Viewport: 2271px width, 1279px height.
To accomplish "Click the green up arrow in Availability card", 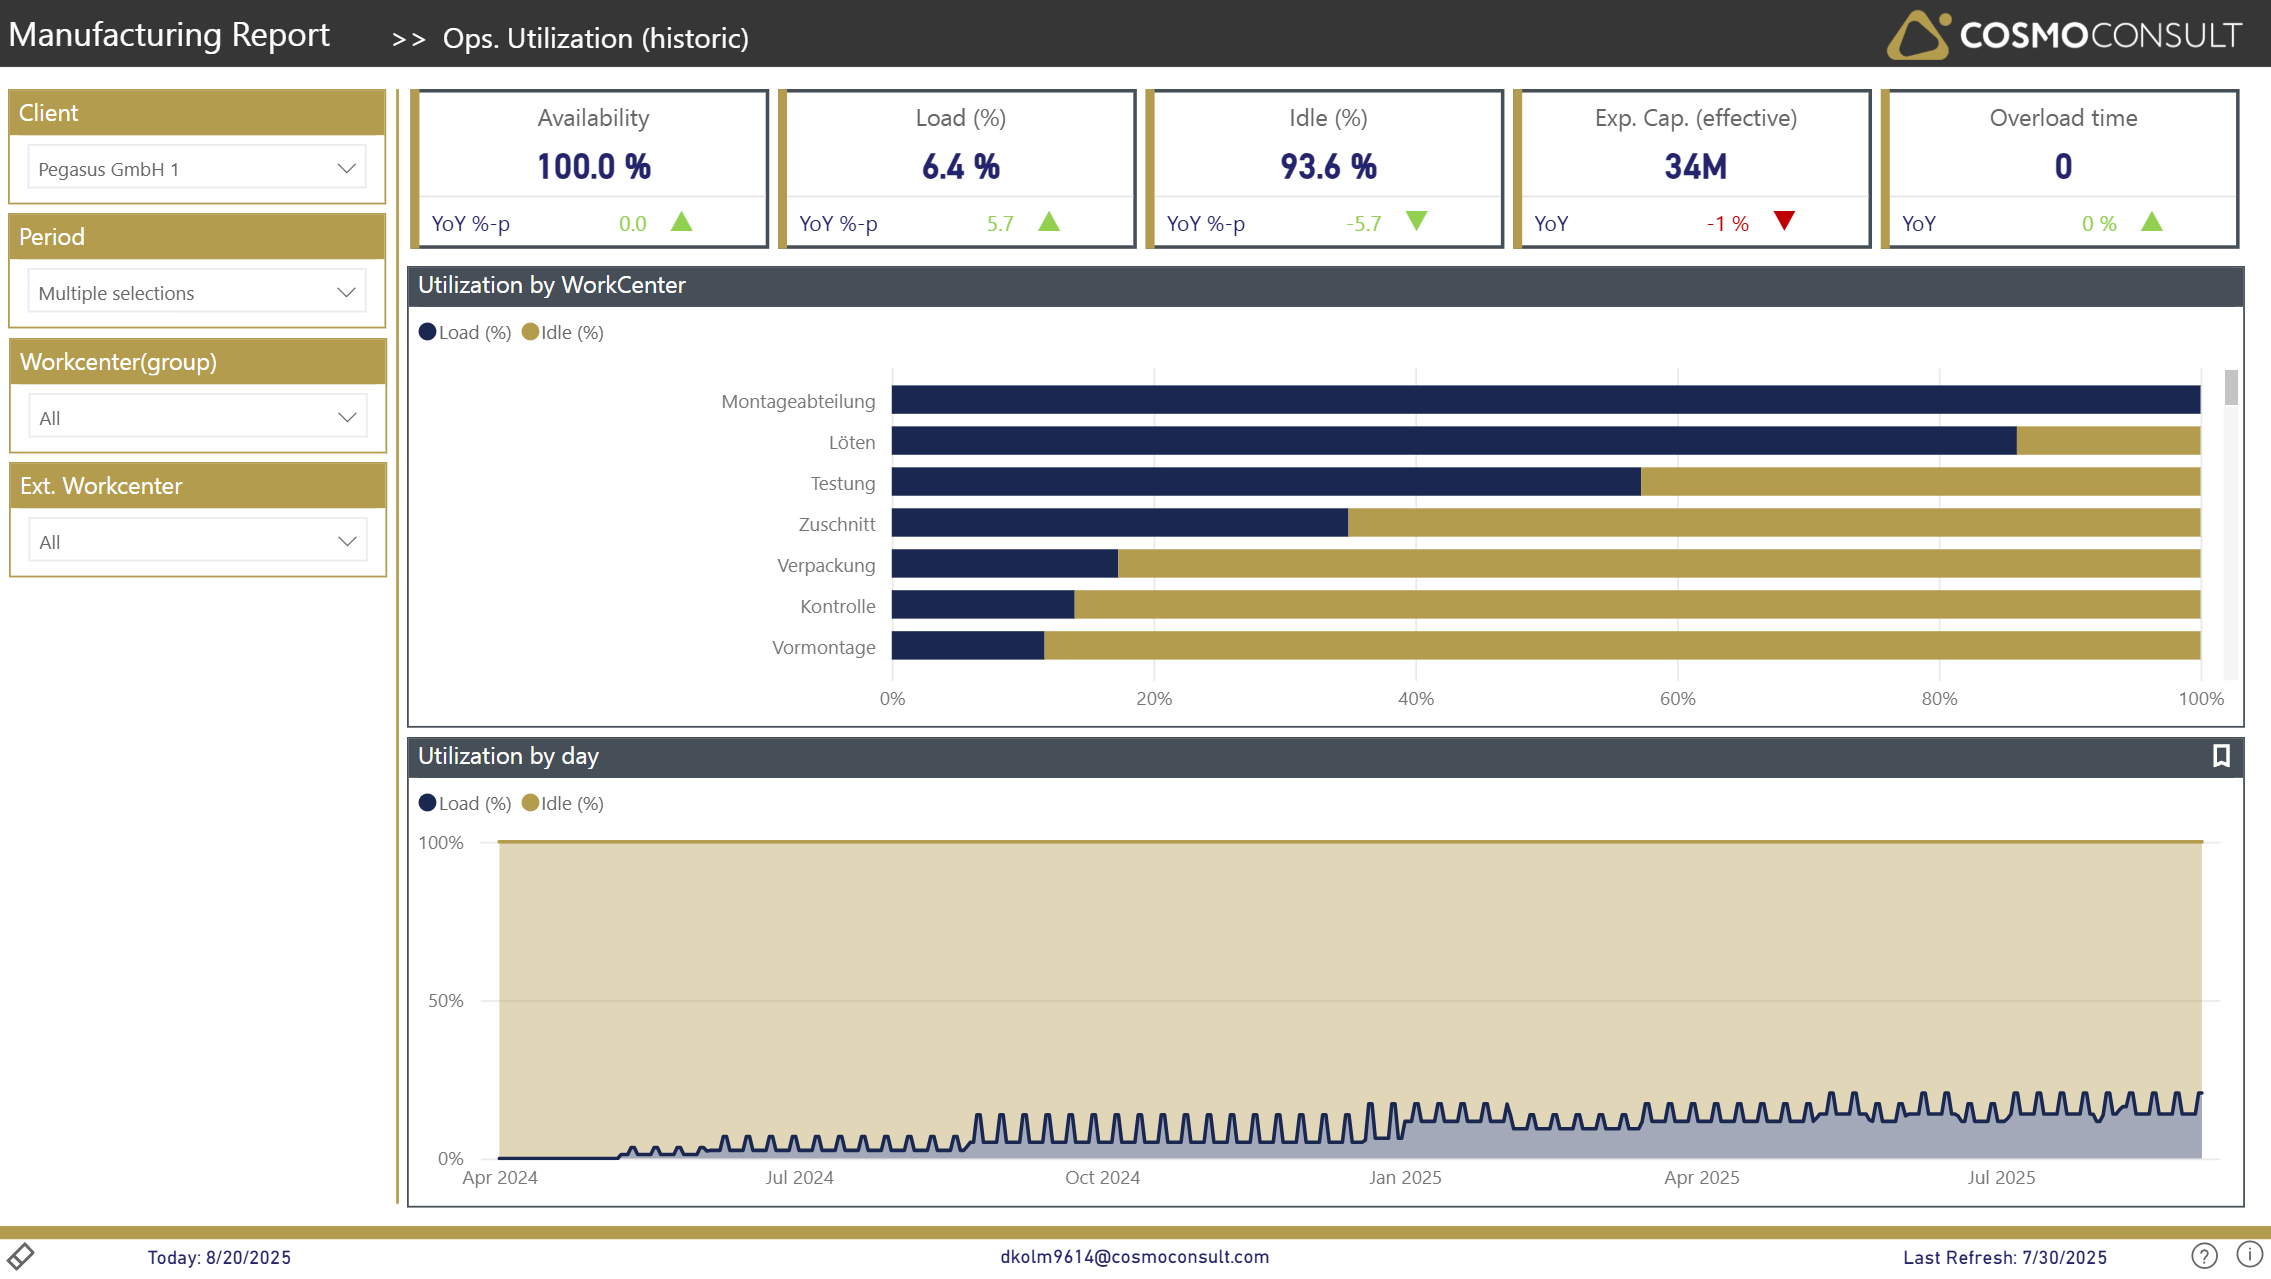I will [681, 221].
